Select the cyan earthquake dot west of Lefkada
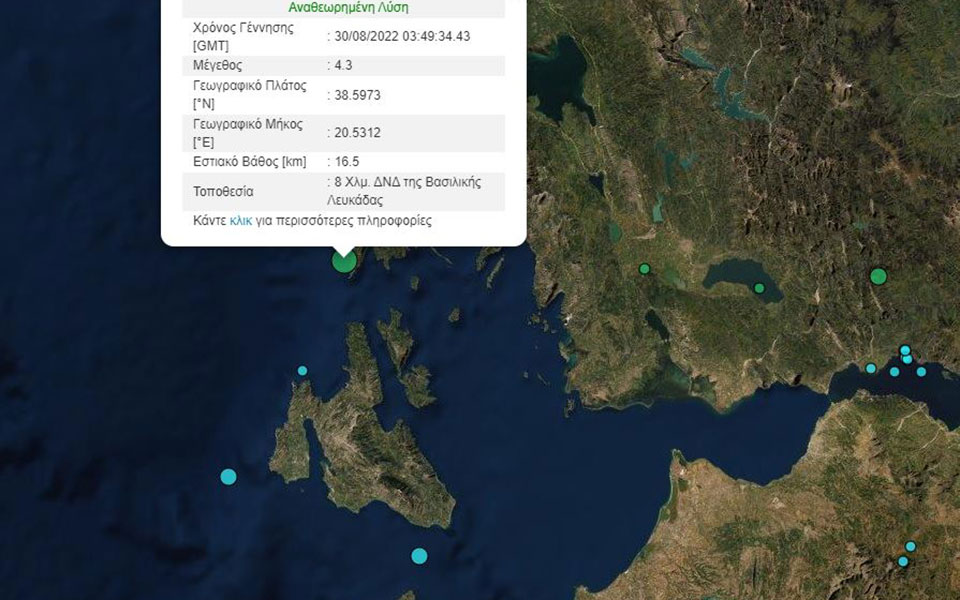Viewport: 960px width, 600px height. (301, 370)
